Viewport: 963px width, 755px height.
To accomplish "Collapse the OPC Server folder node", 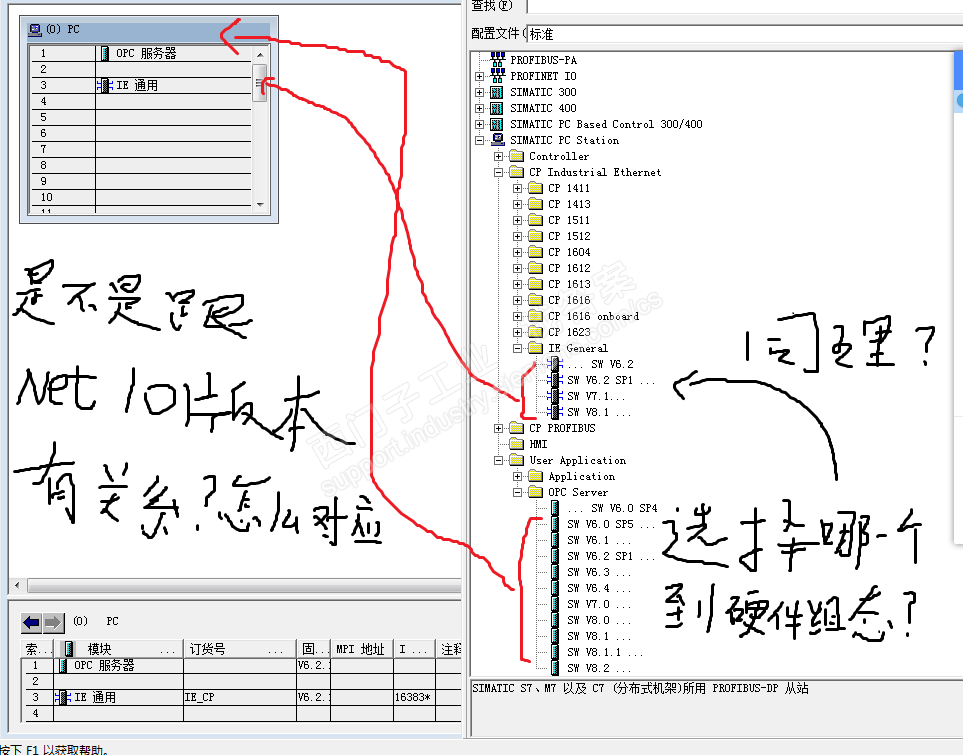I will [518, 492].
